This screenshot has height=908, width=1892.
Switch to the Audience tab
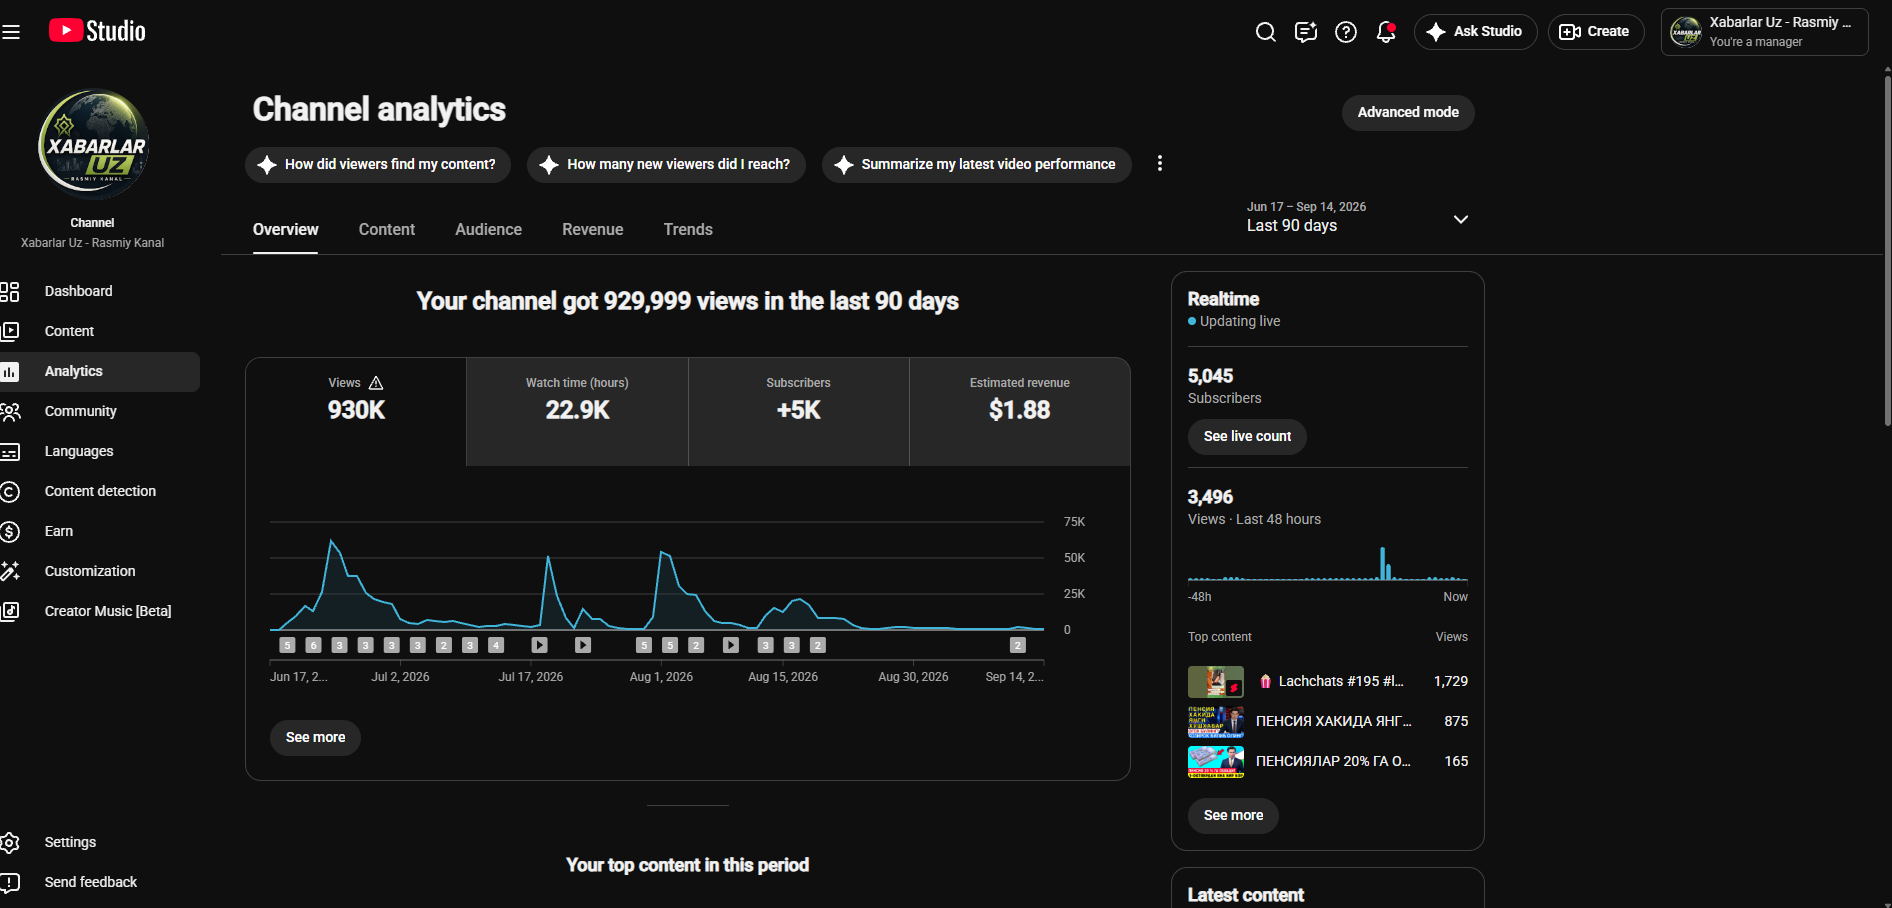point(488,230)
